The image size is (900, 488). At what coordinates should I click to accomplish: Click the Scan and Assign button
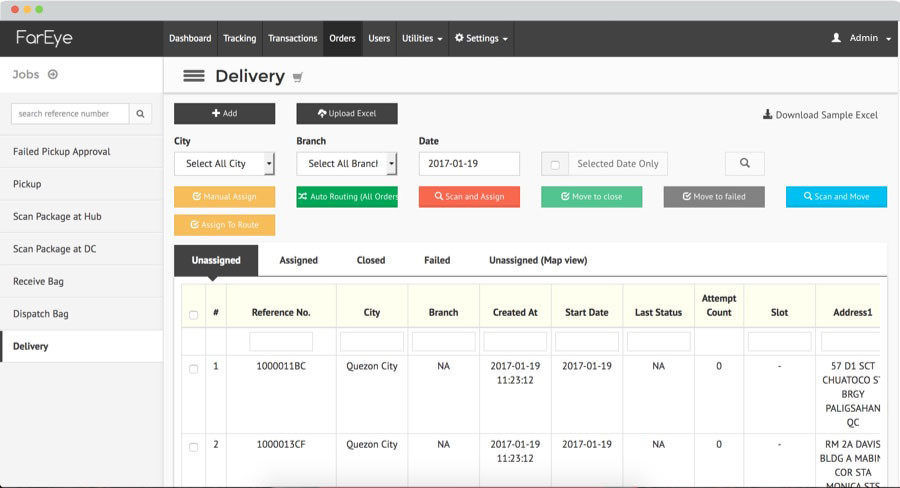click(469, 197)
